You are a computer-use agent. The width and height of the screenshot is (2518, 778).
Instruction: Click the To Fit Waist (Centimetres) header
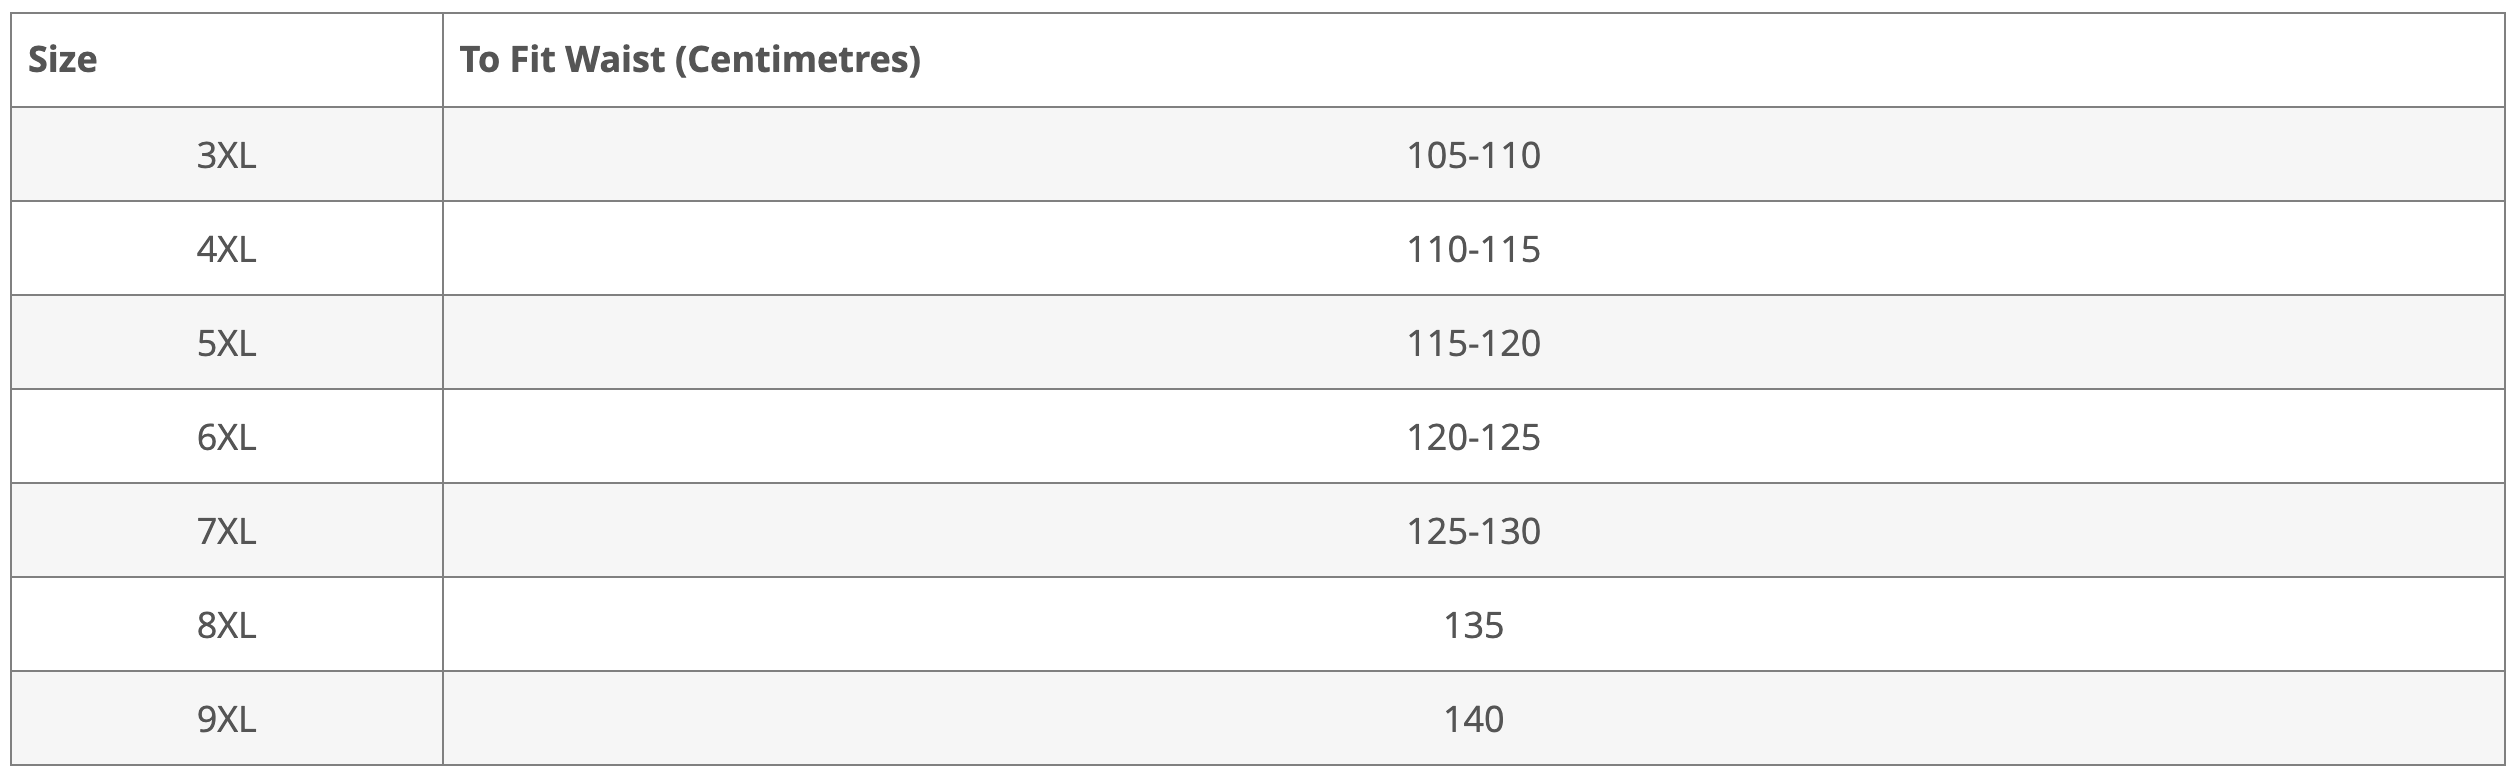(x=1473, y=60)
